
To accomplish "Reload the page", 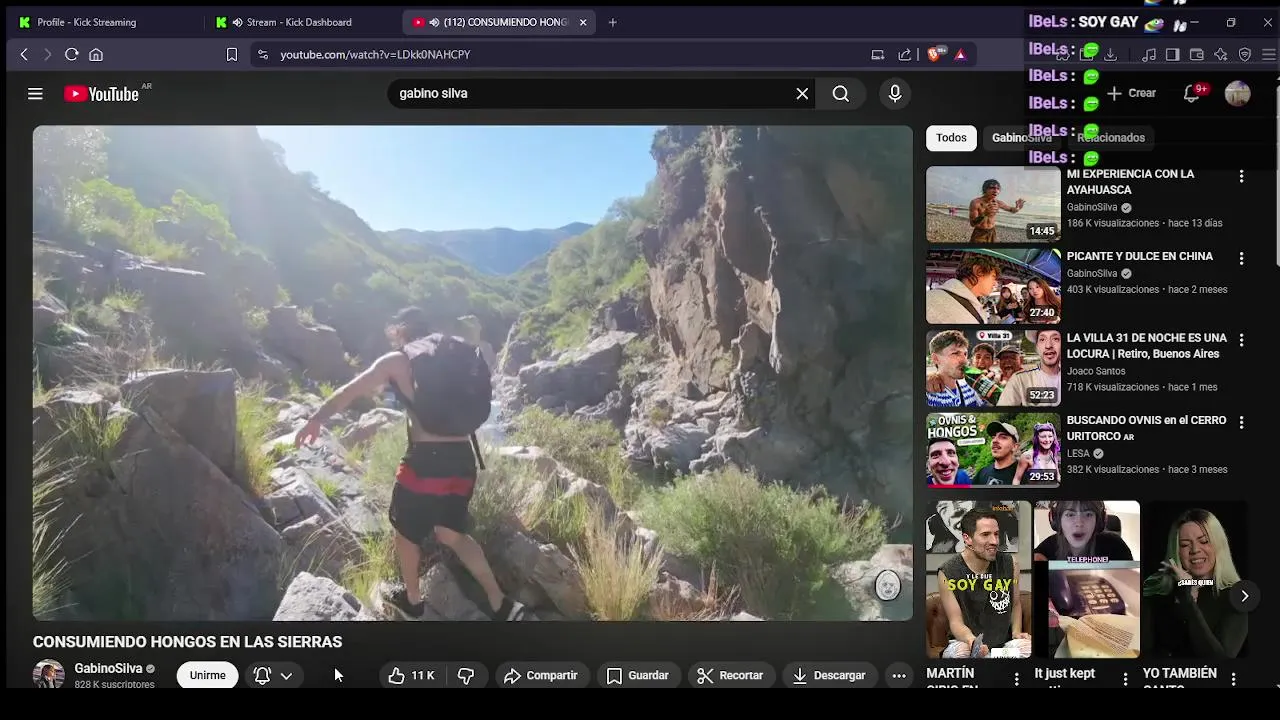I will (x=72, y=54).
